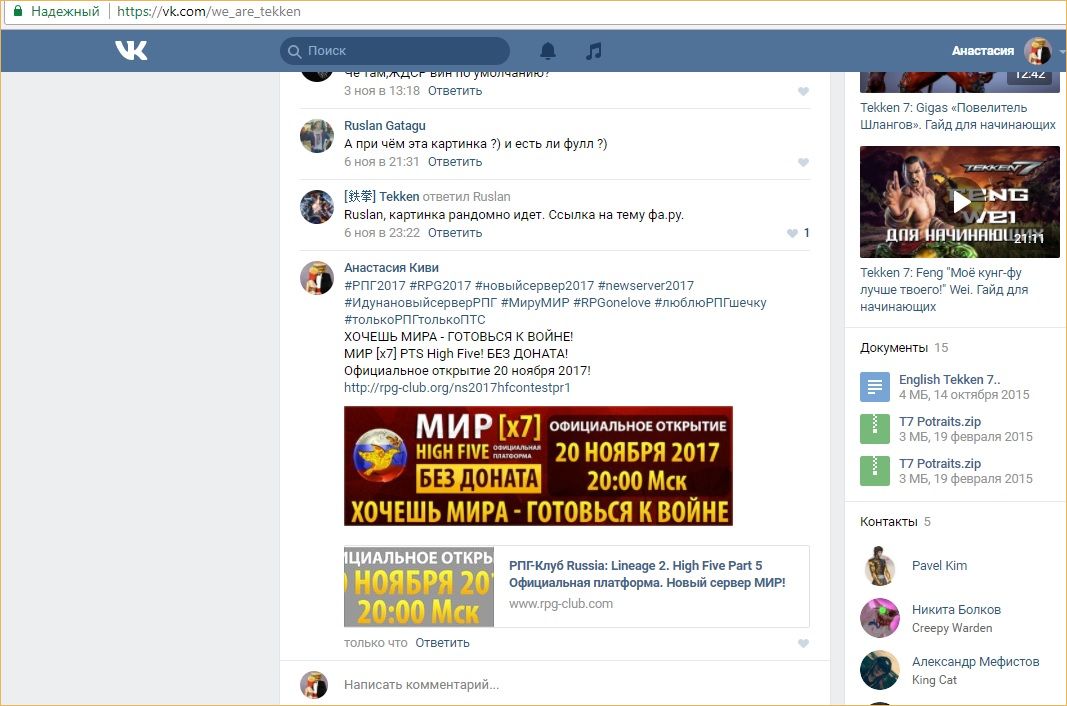This screenshot has width=1067, height=706.
Task: Open the own avatar next to comment box
Action: click(x=314, y=685)
